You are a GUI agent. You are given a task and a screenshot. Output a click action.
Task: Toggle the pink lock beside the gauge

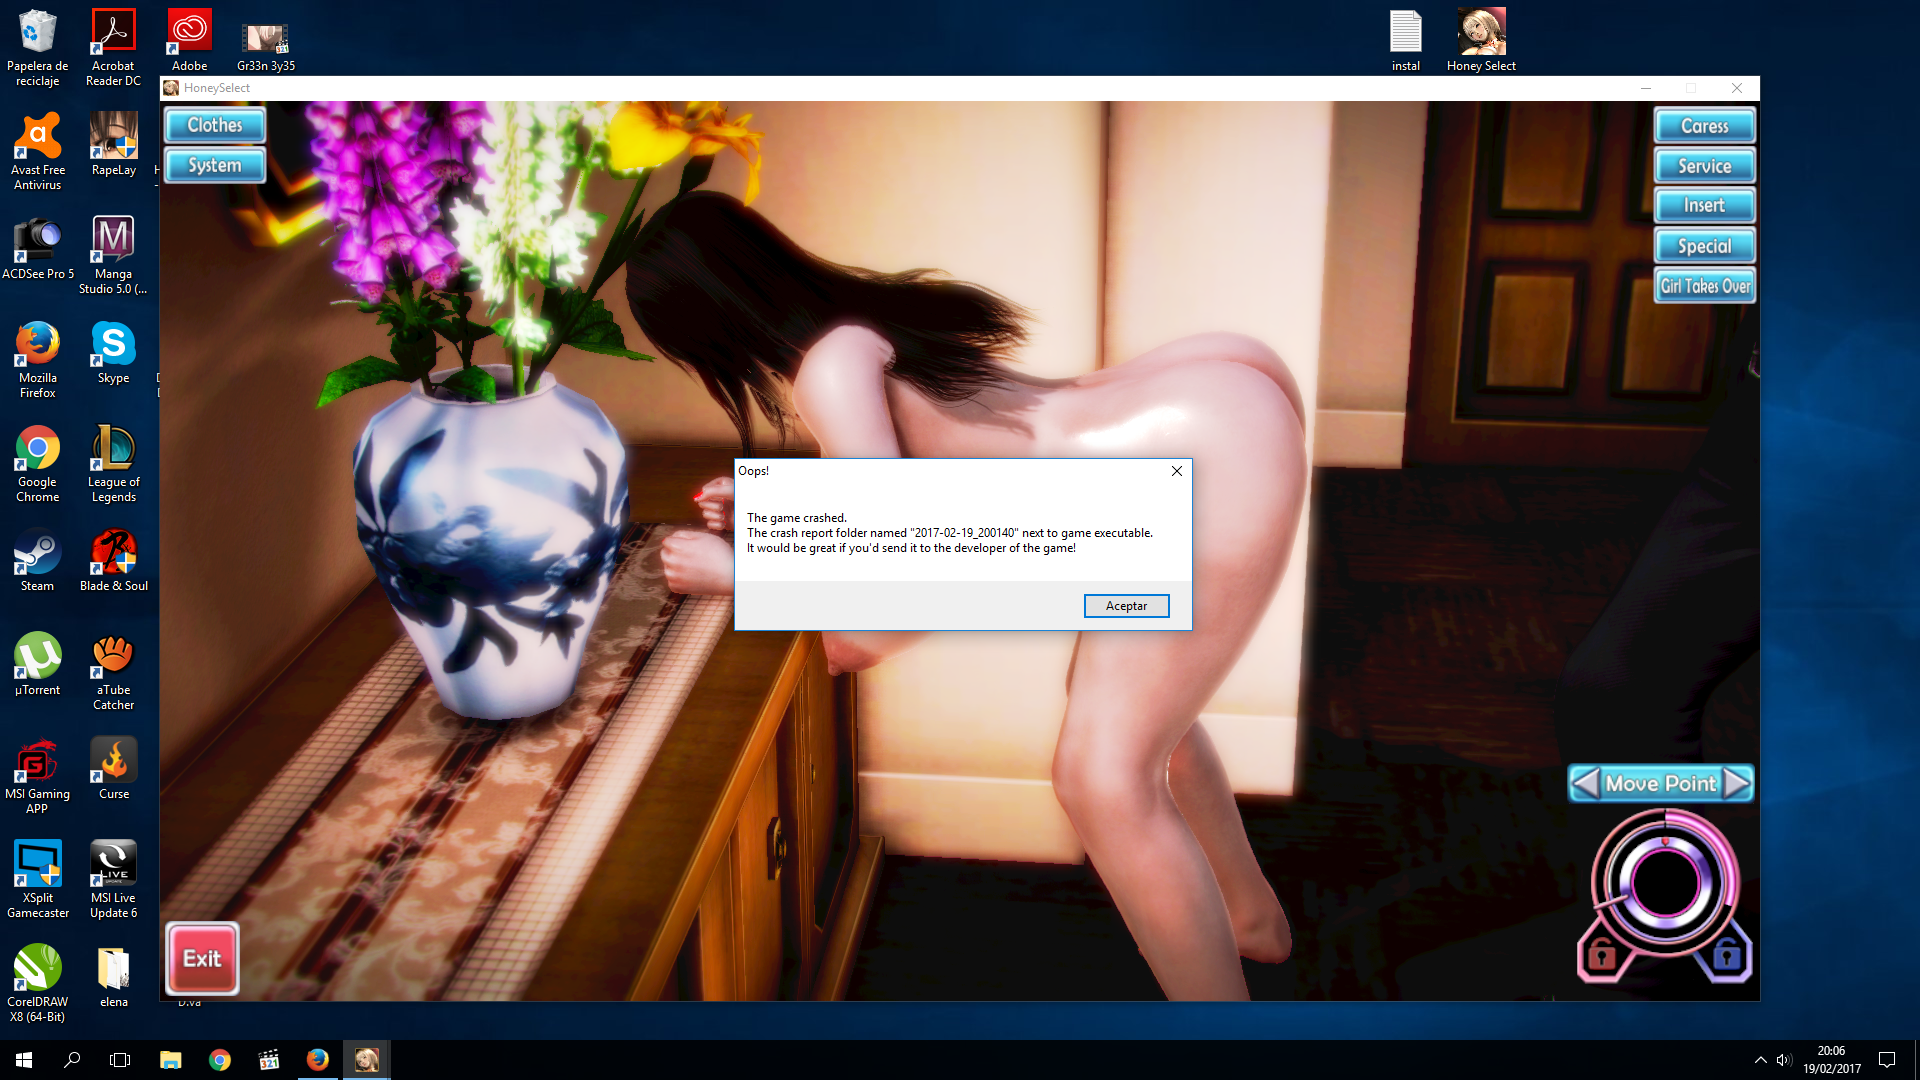pos(1601,956)
